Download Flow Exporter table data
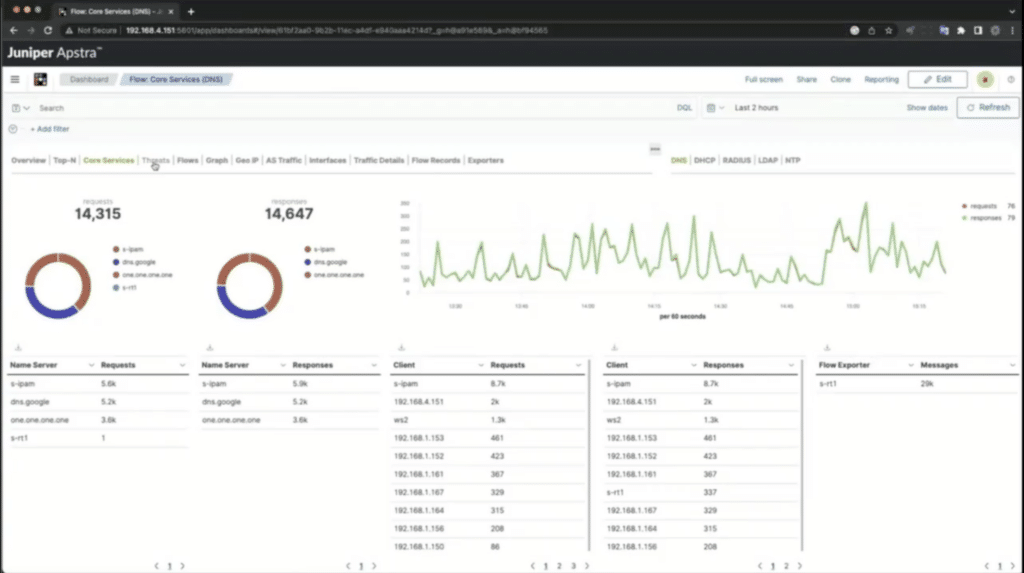 pos(827,348)
